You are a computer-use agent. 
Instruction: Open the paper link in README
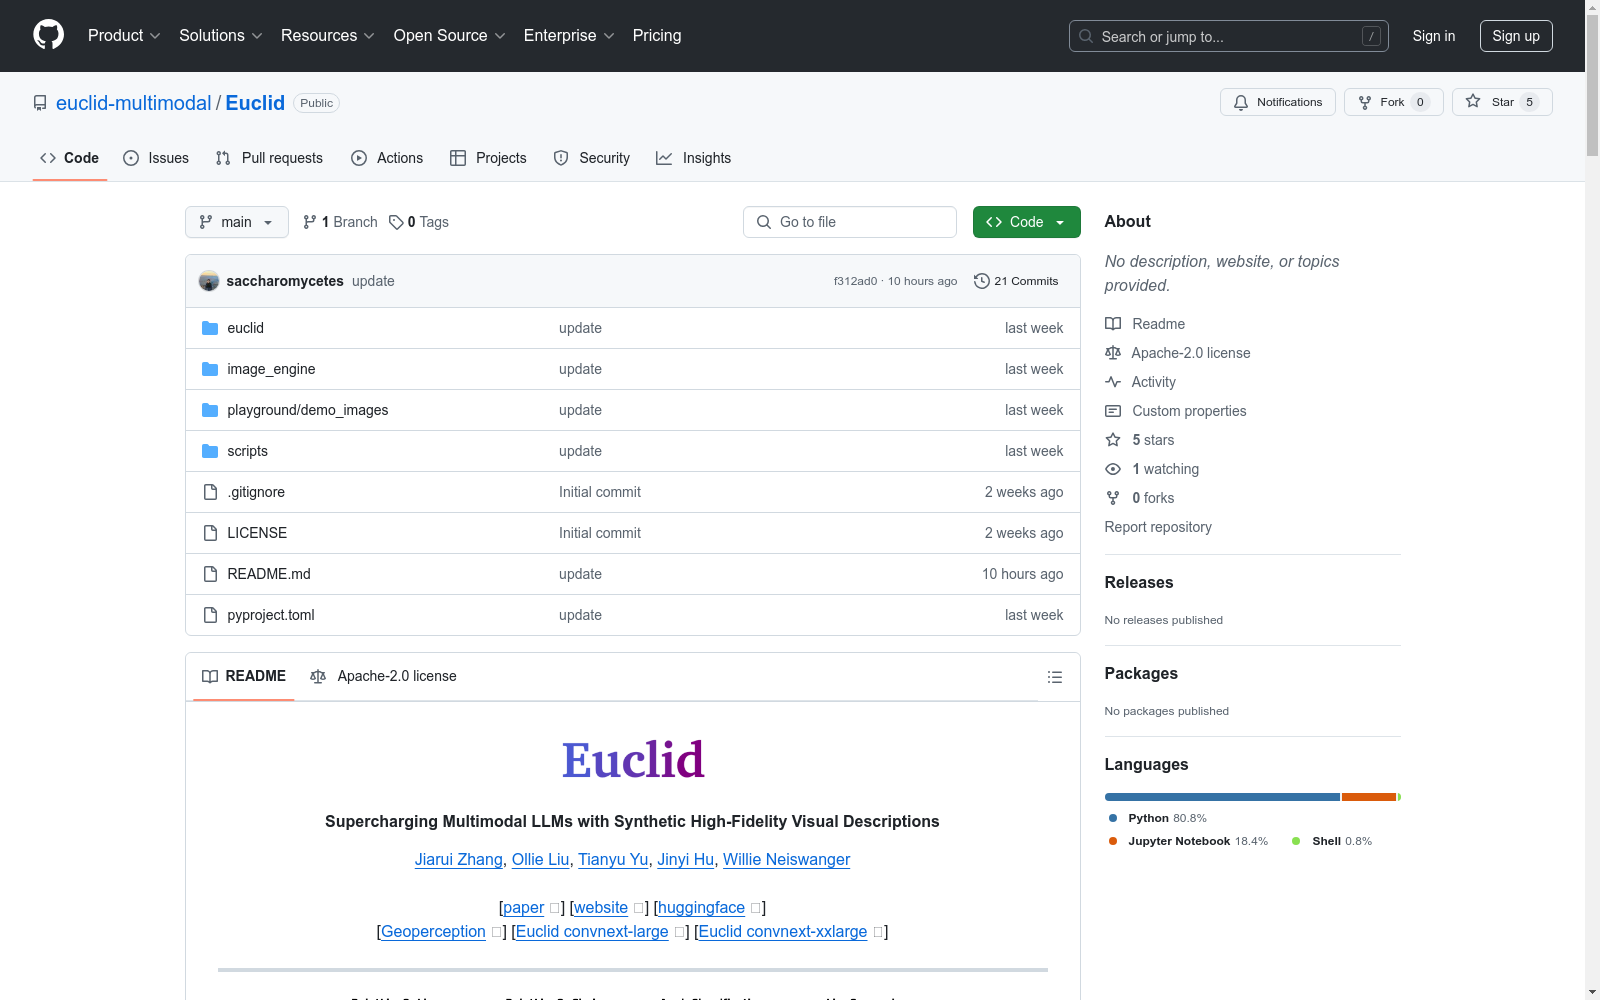(x=523, y=908)
